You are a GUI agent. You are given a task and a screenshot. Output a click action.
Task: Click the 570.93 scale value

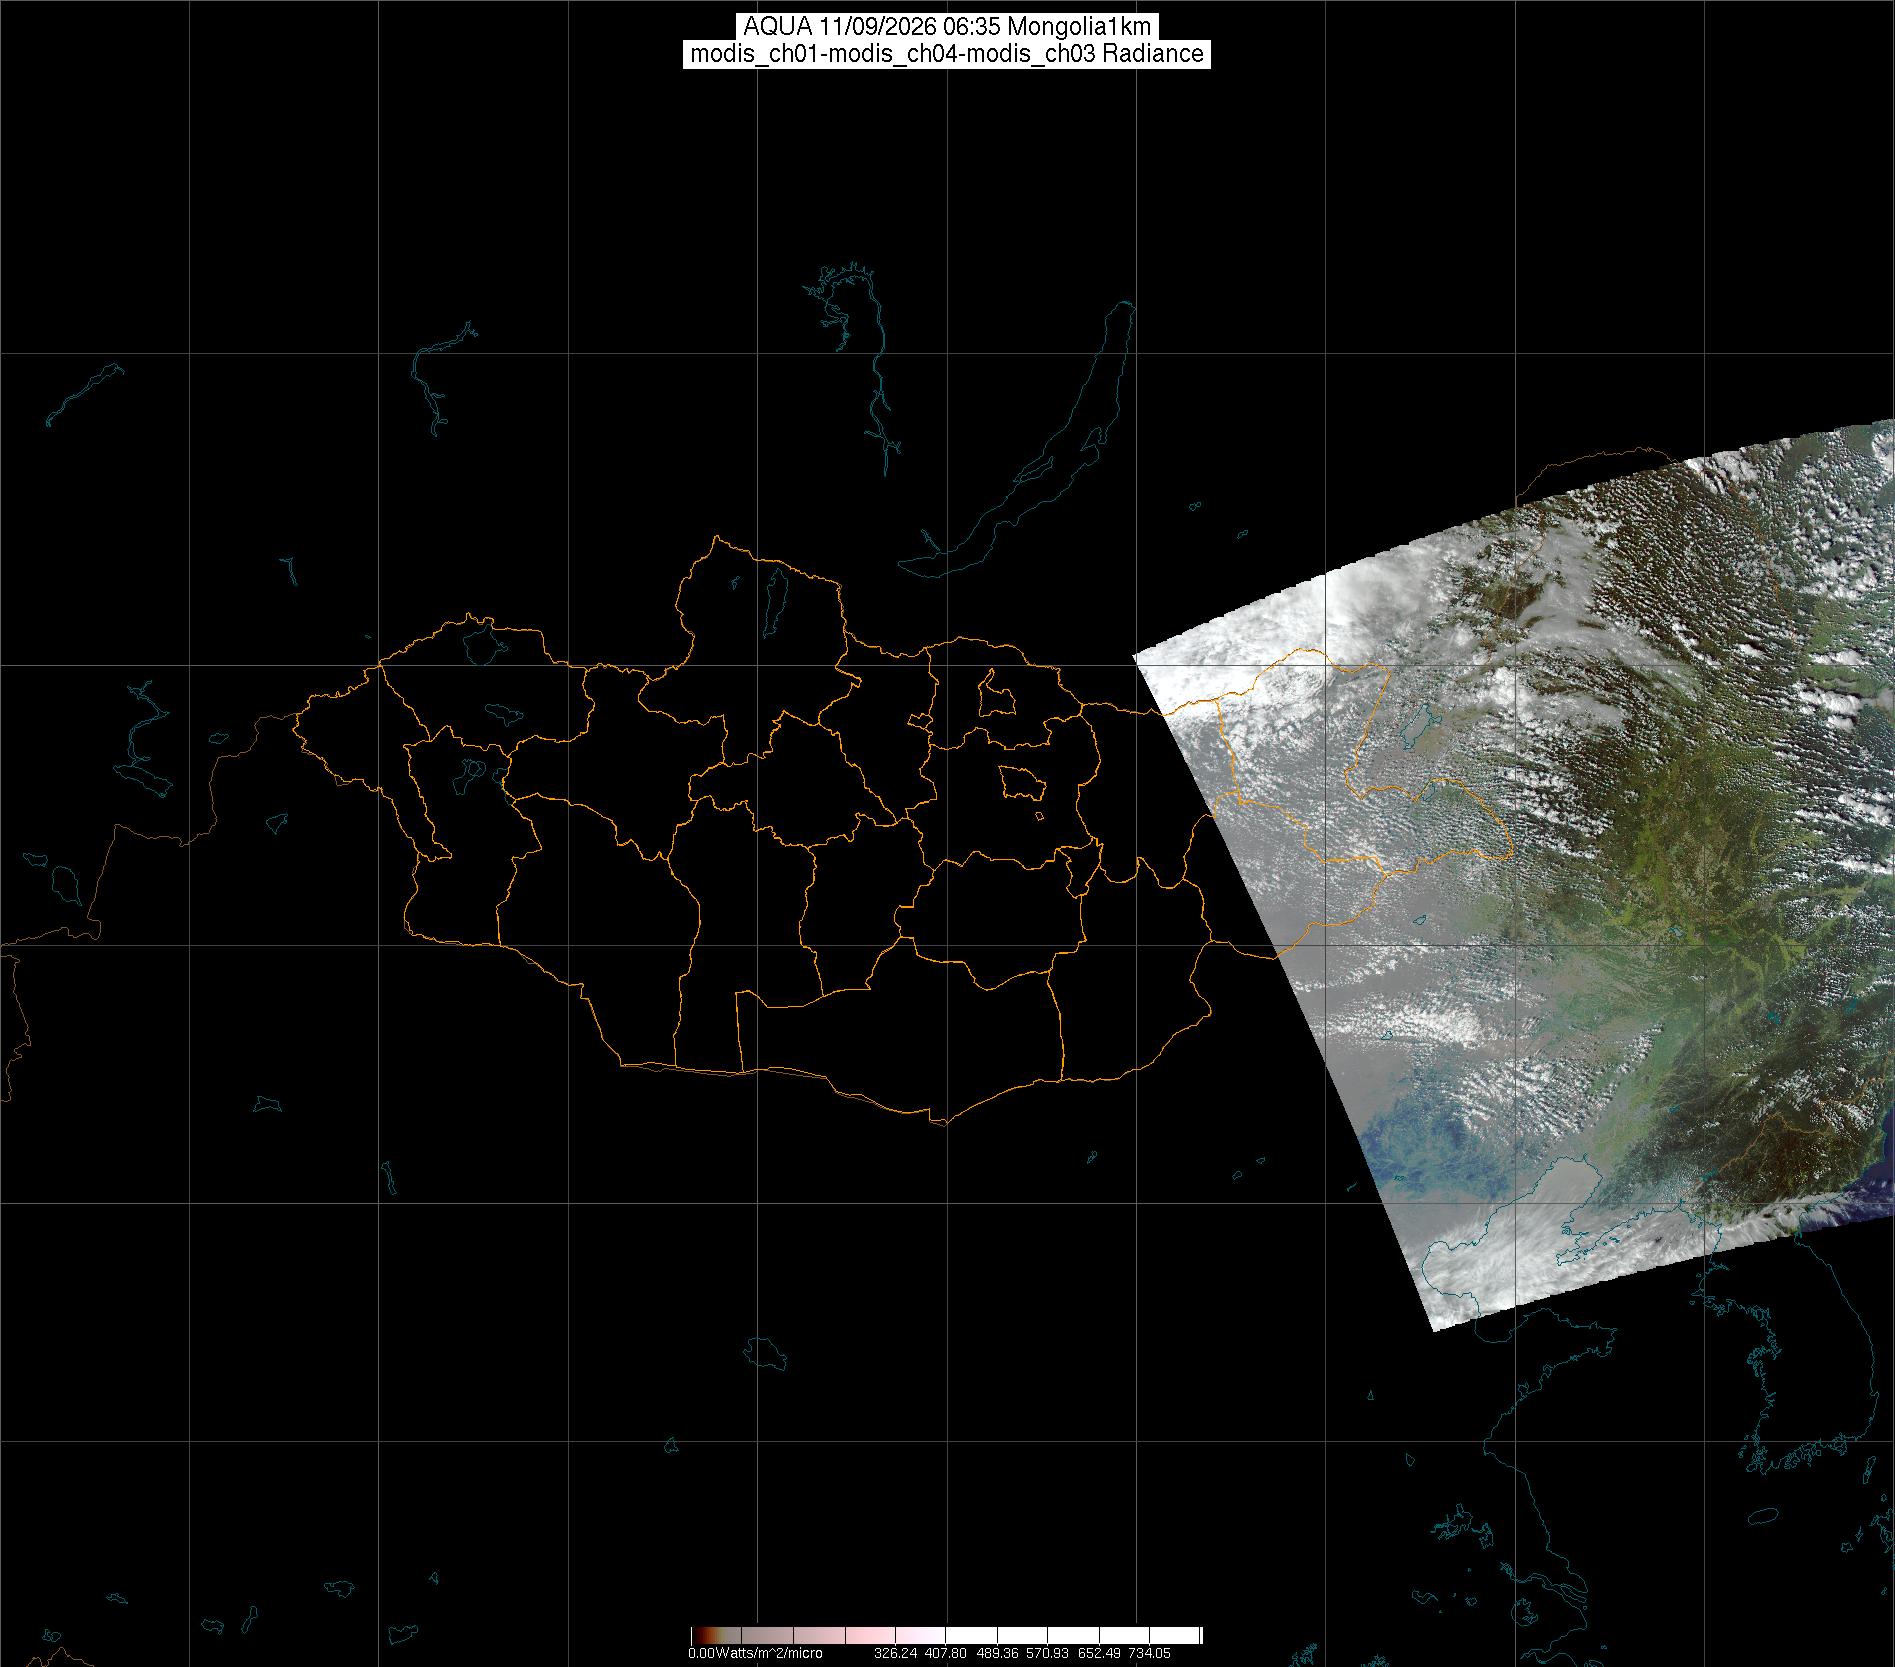1048,1654
